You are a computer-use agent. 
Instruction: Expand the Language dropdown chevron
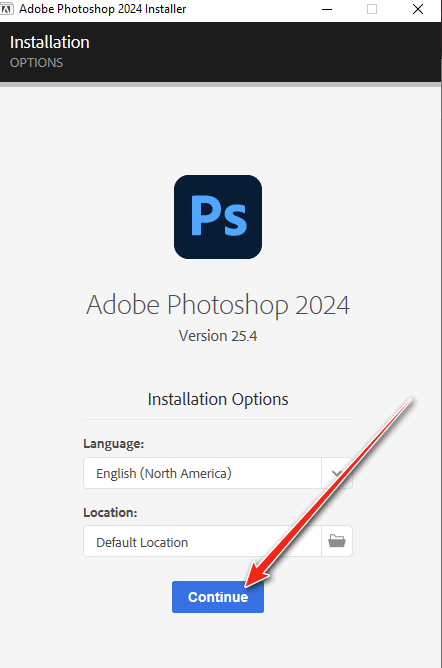coord(337,473)
